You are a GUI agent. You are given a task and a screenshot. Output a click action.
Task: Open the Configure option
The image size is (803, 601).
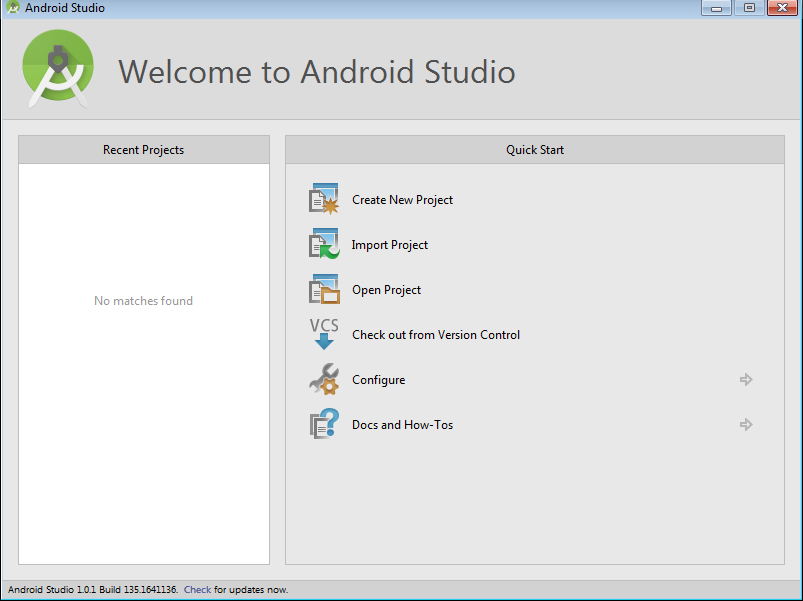pos(378,380)
